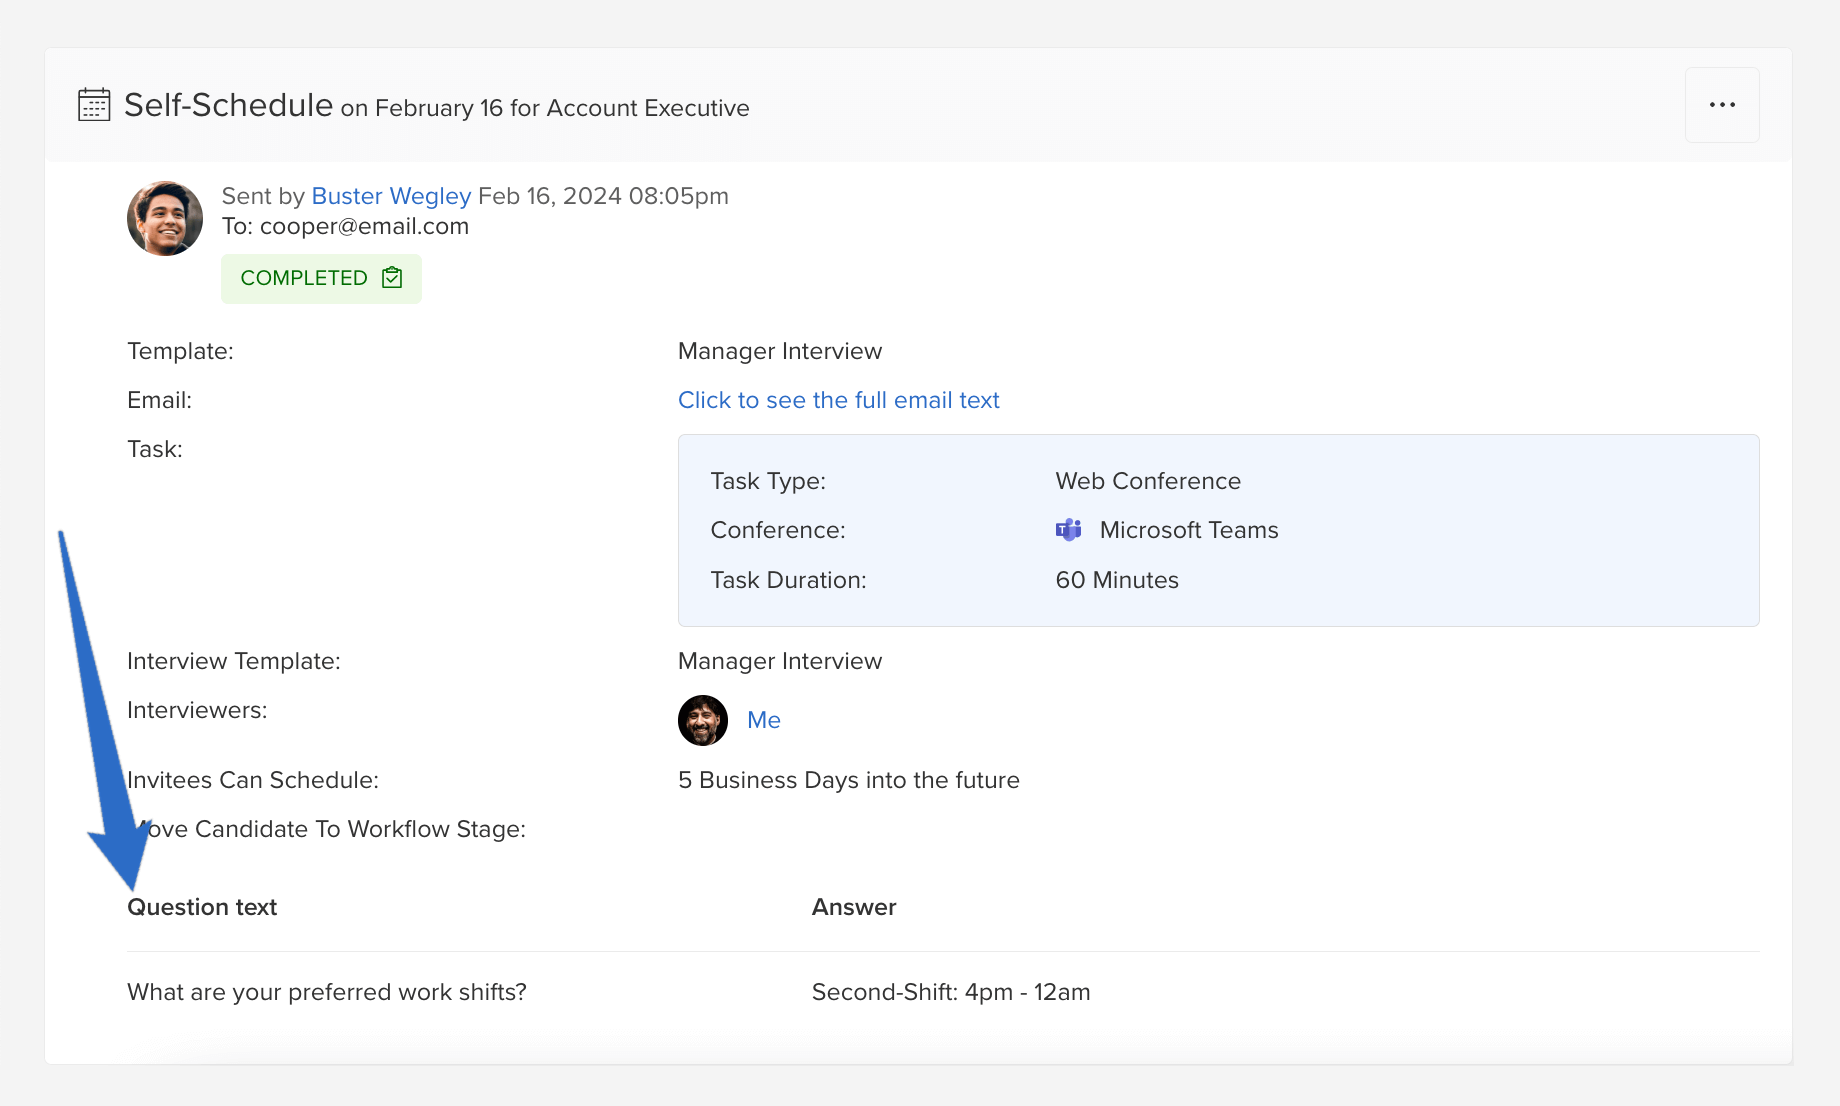This screenshot has height=1106, width=1840.
Task: Click the Answer column header
Action: (x=853, y=907)
